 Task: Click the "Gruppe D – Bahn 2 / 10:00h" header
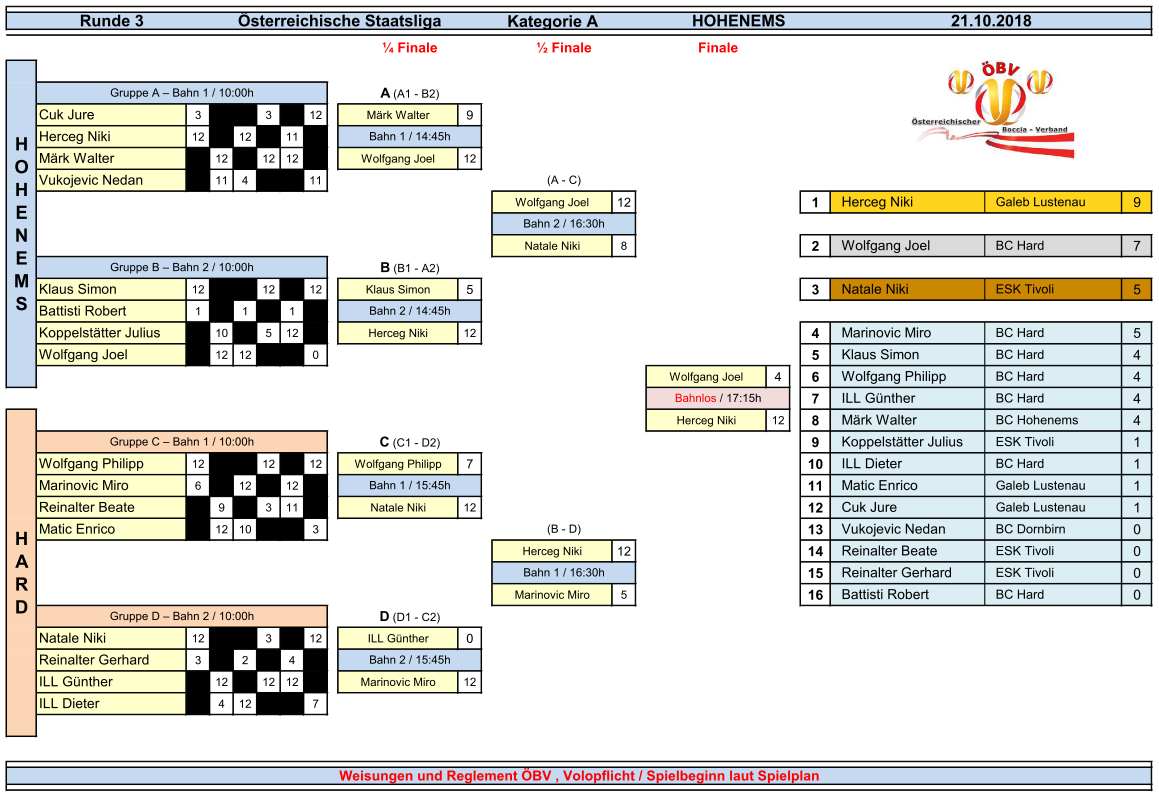(x=182, y=616)
